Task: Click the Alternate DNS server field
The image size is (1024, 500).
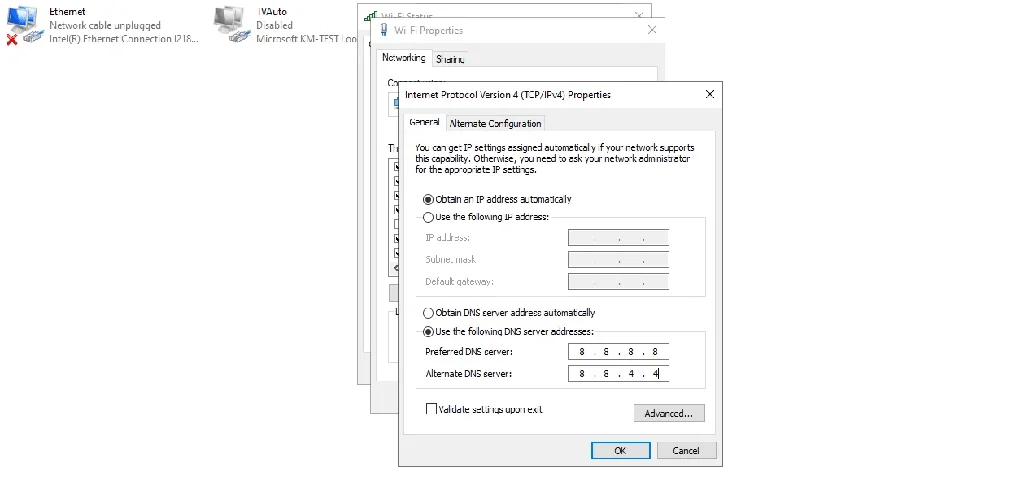Action: 618,373
